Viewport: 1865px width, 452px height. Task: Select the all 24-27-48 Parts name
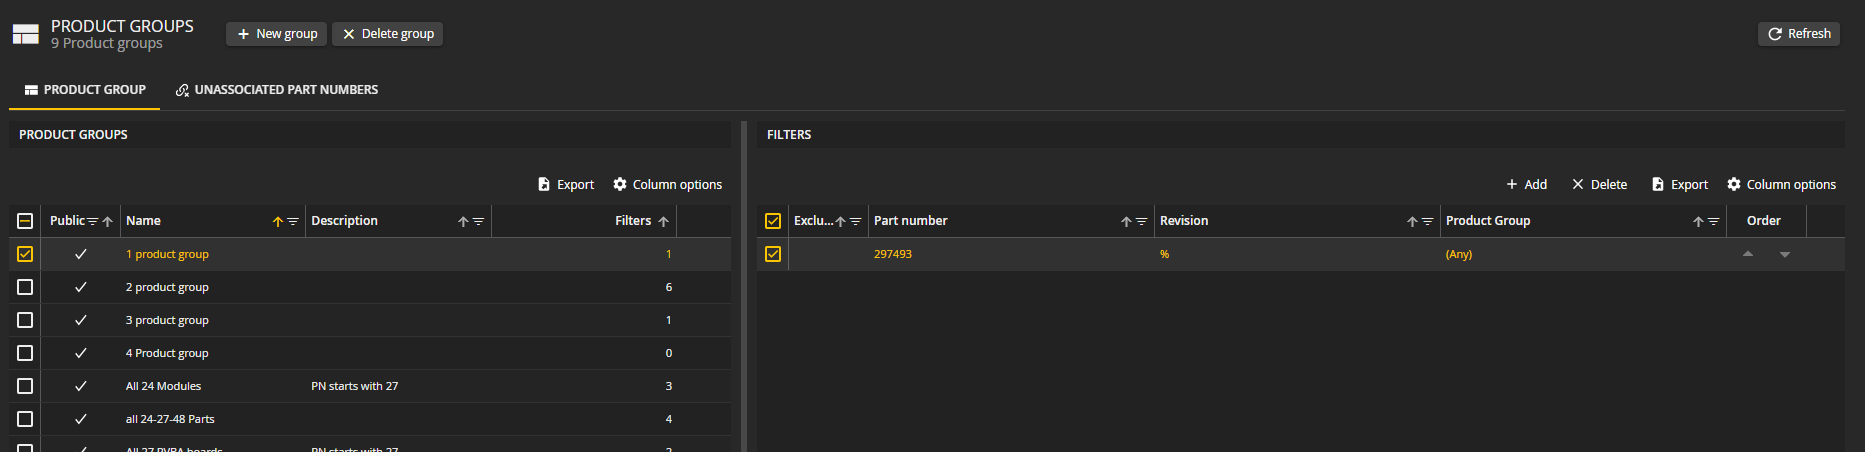pyautogui.click(x=170, y=419)
